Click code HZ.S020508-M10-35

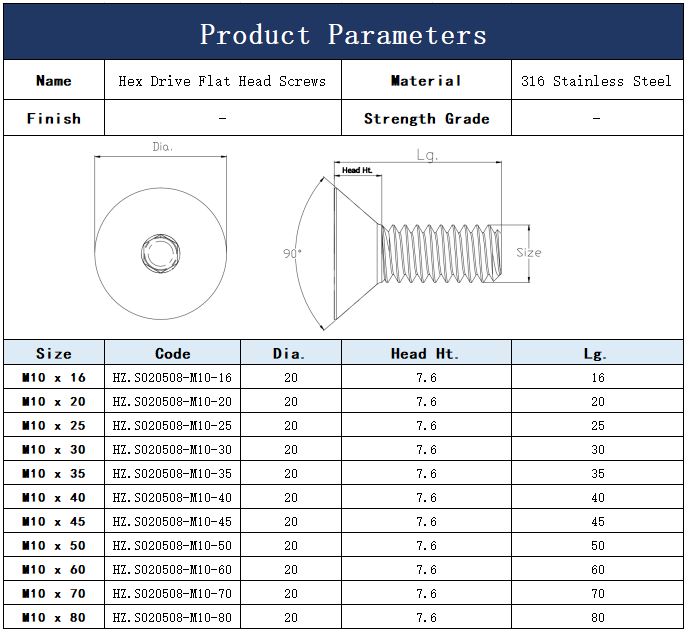(x=172, y=473)
